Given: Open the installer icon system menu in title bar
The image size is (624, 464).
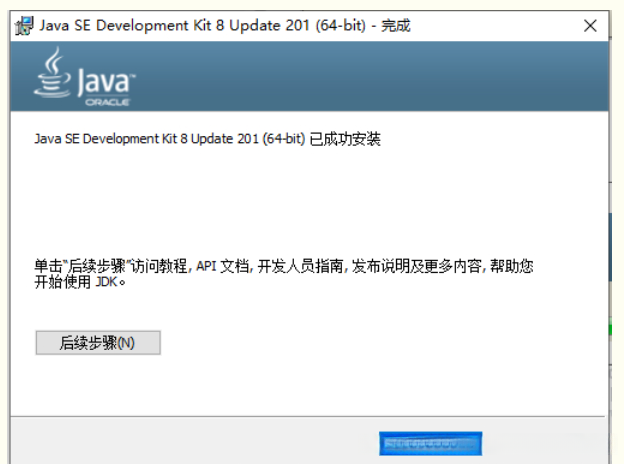Looking at the screenshot, I should pos(24,26).
